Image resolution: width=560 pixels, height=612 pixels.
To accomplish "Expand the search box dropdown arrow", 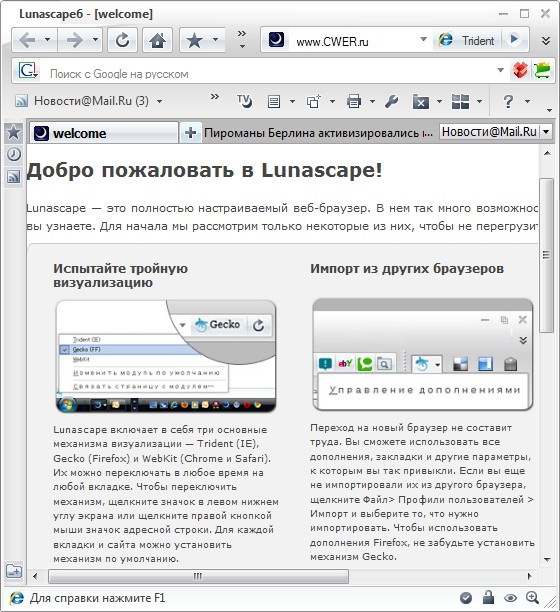I will tap(500, 70).
